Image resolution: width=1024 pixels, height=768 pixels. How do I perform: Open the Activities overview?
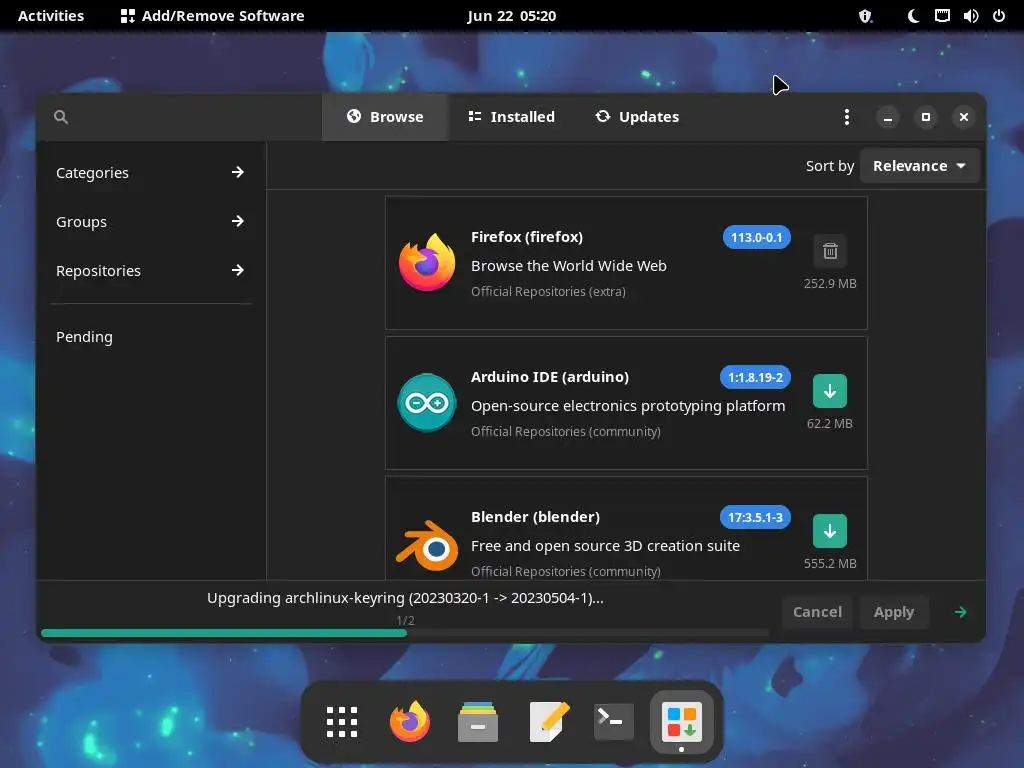point(51,16)
